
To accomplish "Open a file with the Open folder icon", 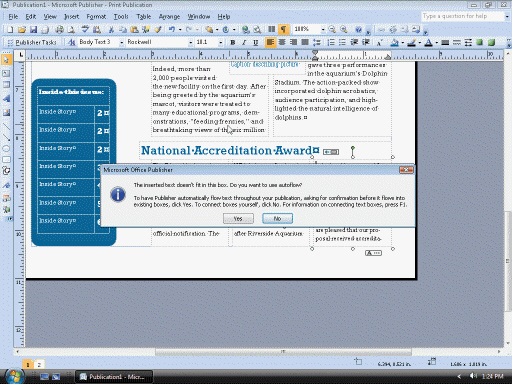I will (22, 30).
